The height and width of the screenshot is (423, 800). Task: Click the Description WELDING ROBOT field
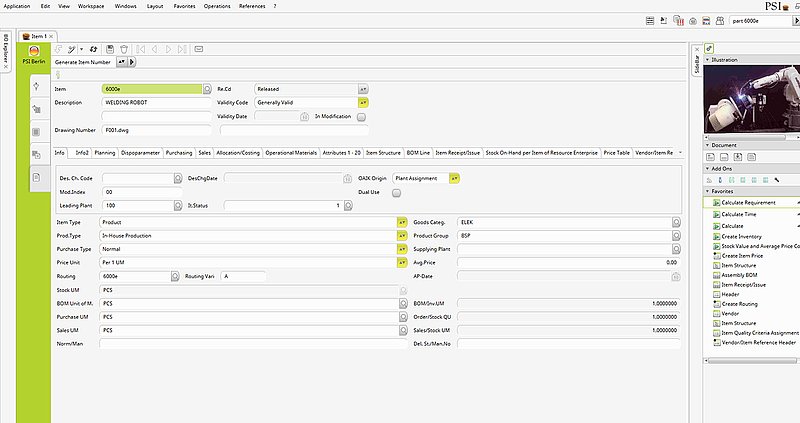pos(156,103)
